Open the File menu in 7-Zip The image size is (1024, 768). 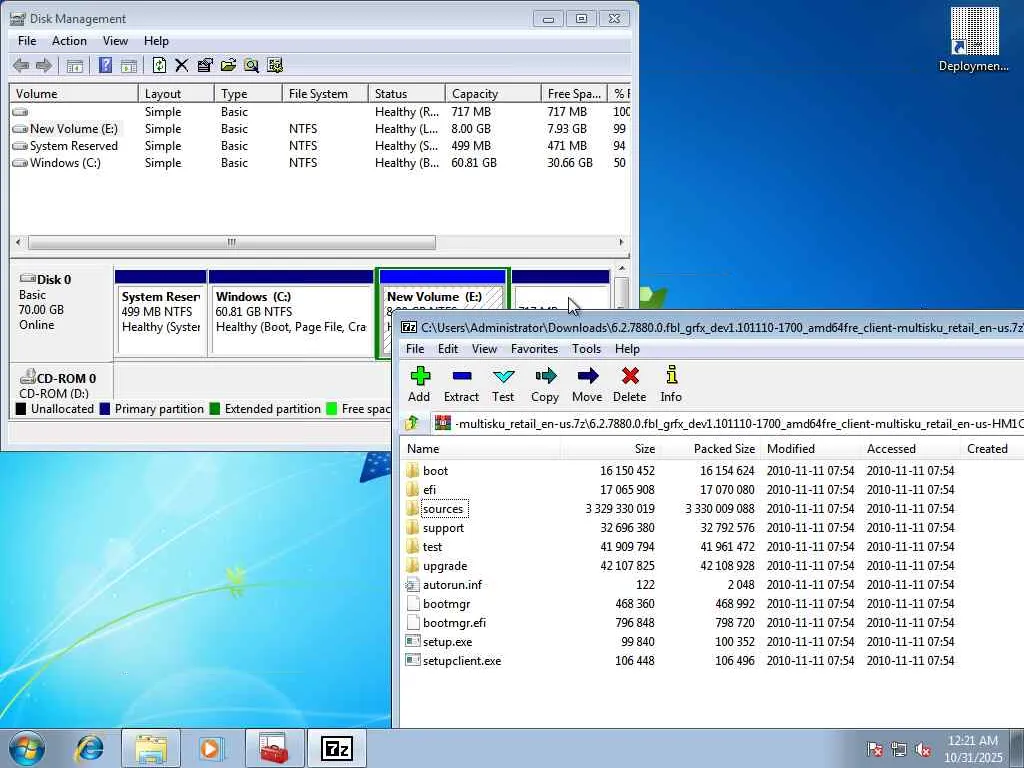[x=415, y=349]
